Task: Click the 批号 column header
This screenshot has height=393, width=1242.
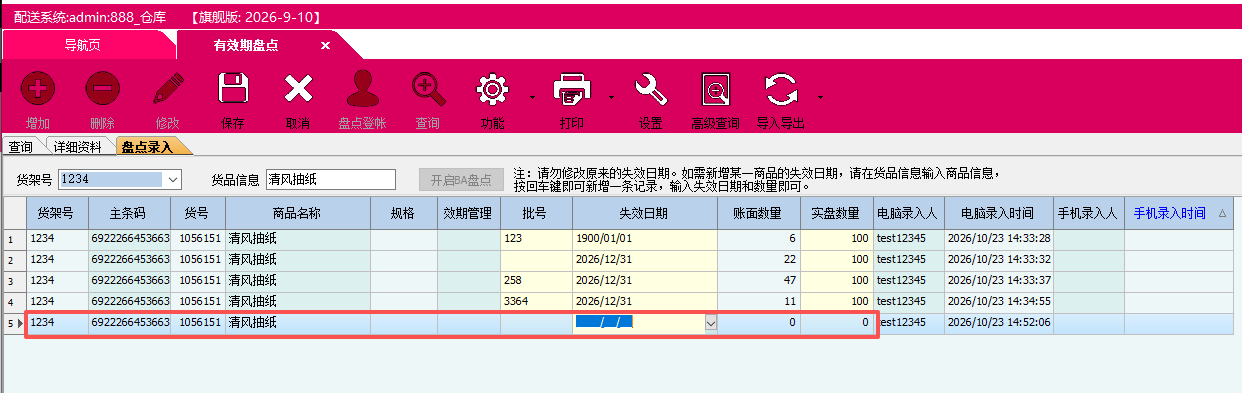Action: [535, 213]
